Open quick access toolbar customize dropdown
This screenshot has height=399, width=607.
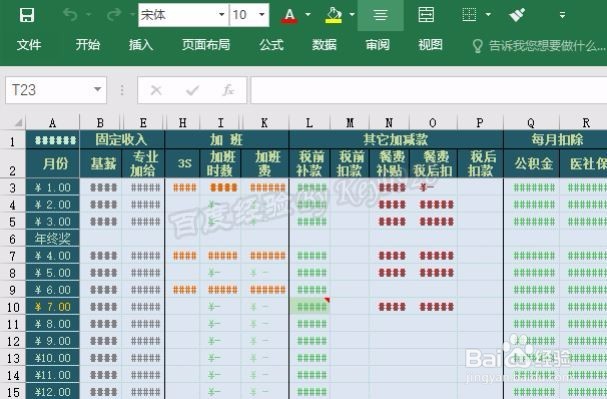click(x=562, y=15)
